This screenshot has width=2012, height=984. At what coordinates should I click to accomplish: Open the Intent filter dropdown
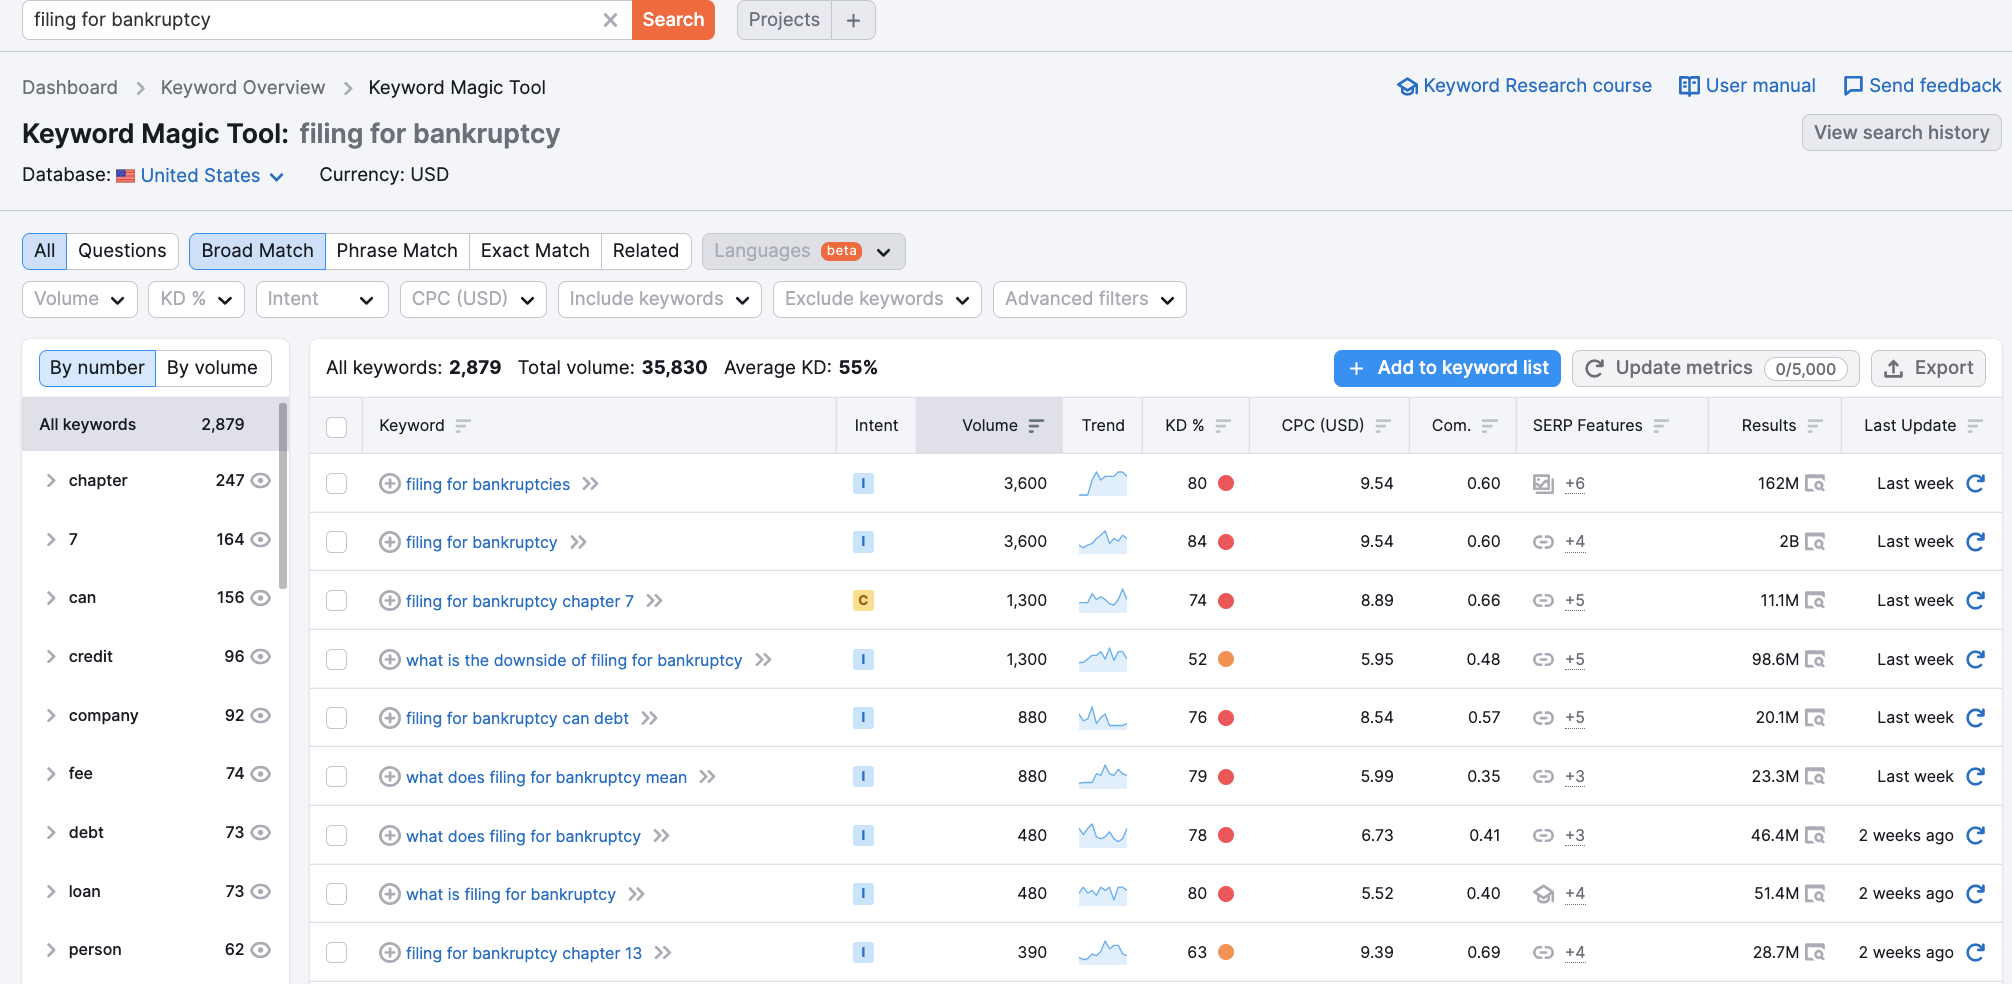pos(322,299)
